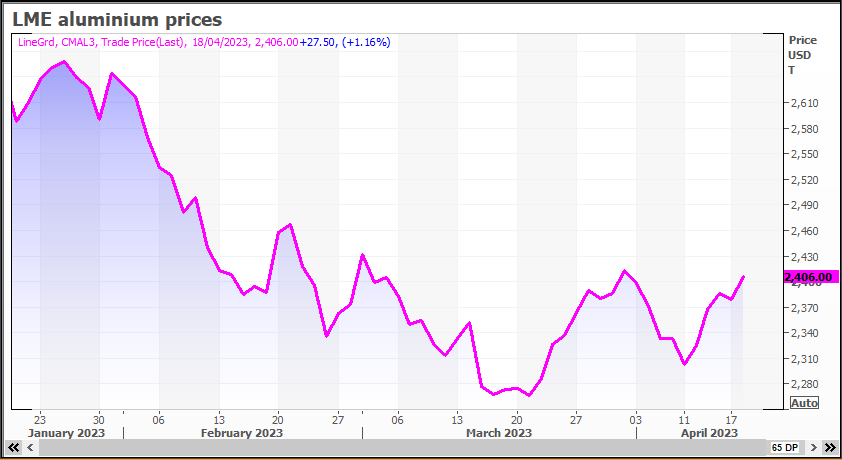Click the (+1.16%) change value in legend
This screenshot has width=842, height=460.
point(366,42)
